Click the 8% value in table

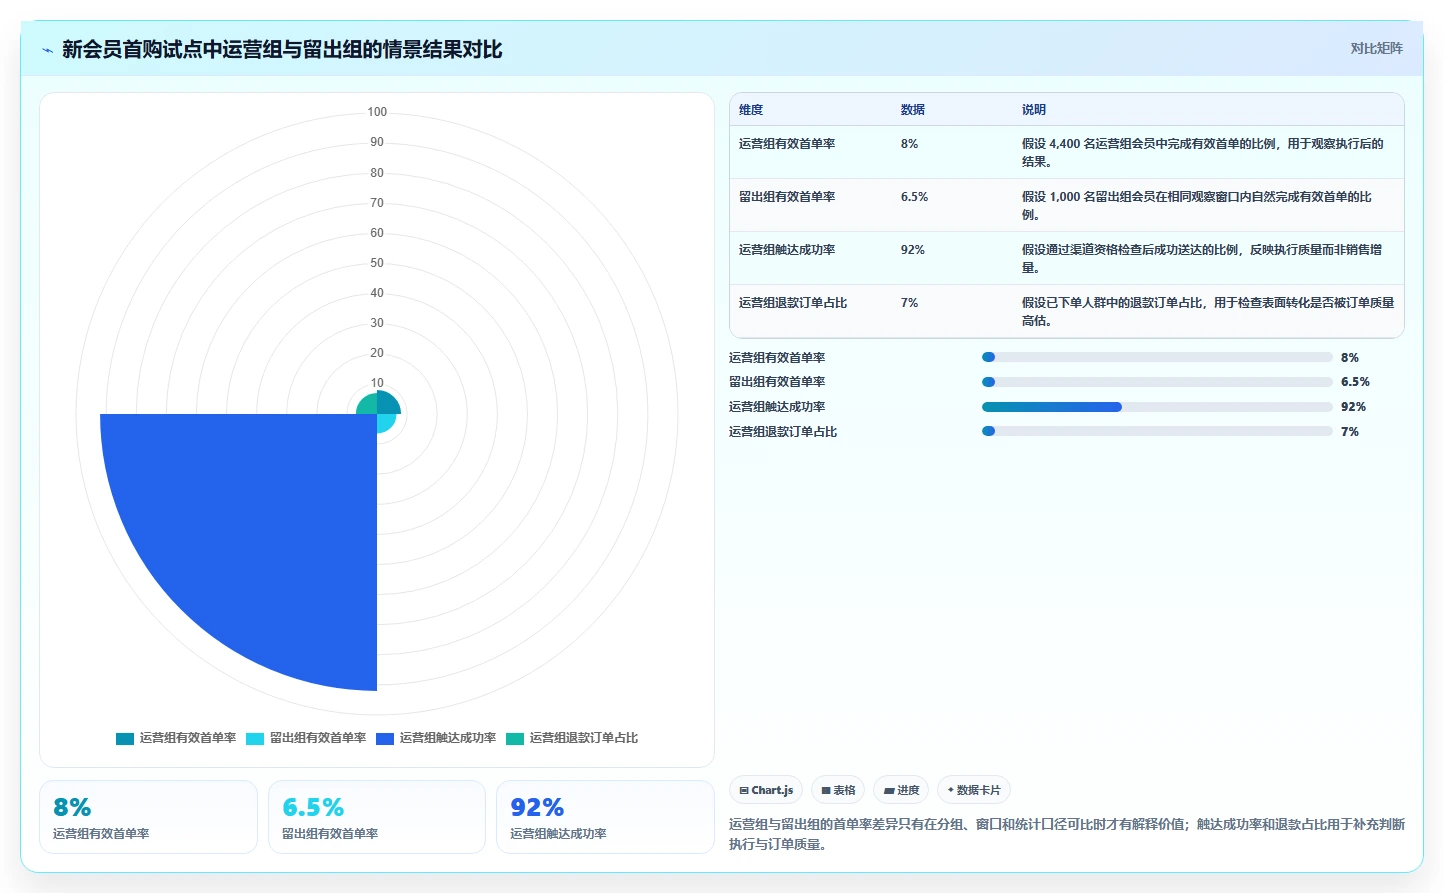909,144
